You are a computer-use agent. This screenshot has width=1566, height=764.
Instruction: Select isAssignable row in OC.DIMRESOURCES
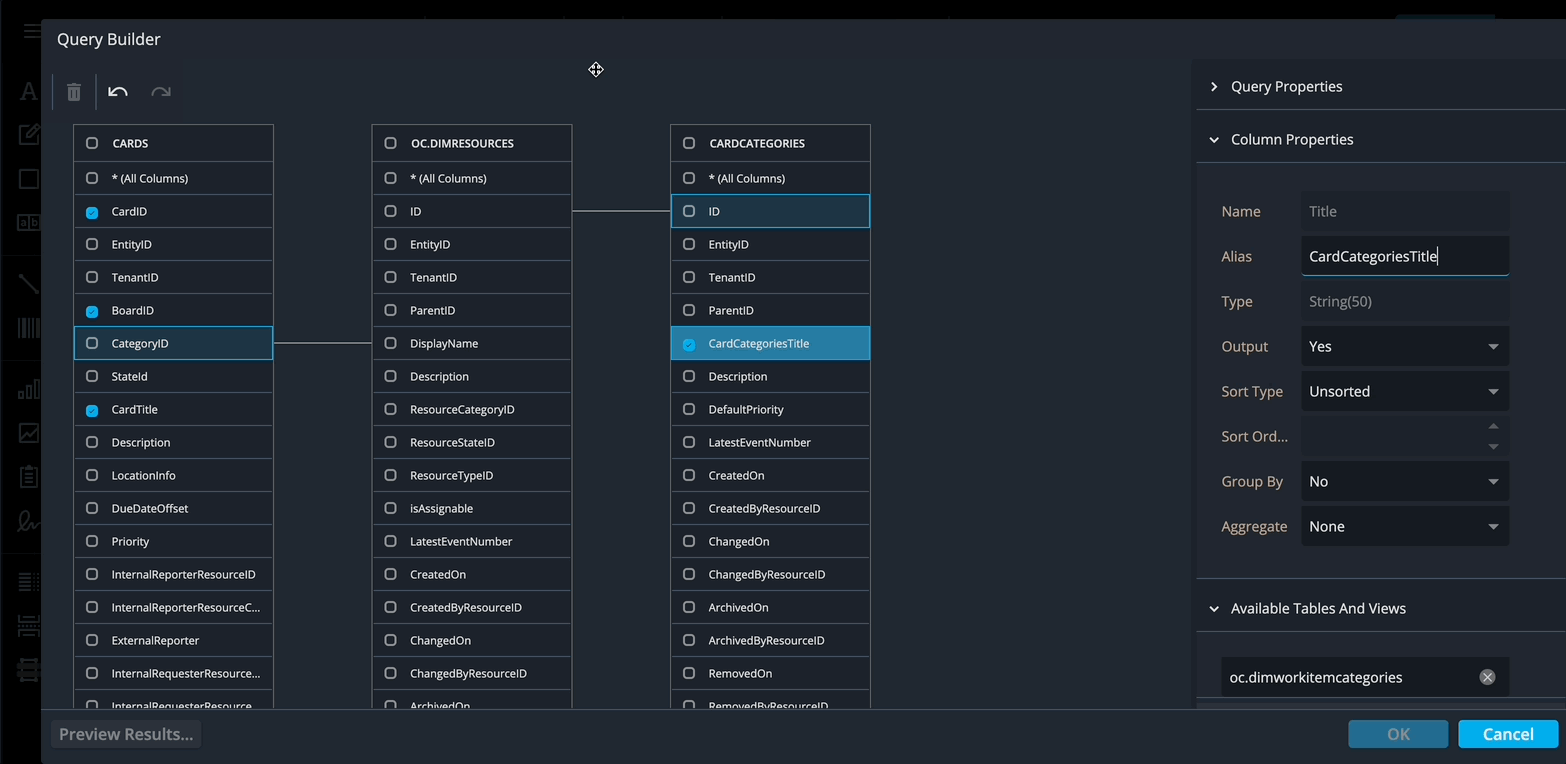coord(472,508)
